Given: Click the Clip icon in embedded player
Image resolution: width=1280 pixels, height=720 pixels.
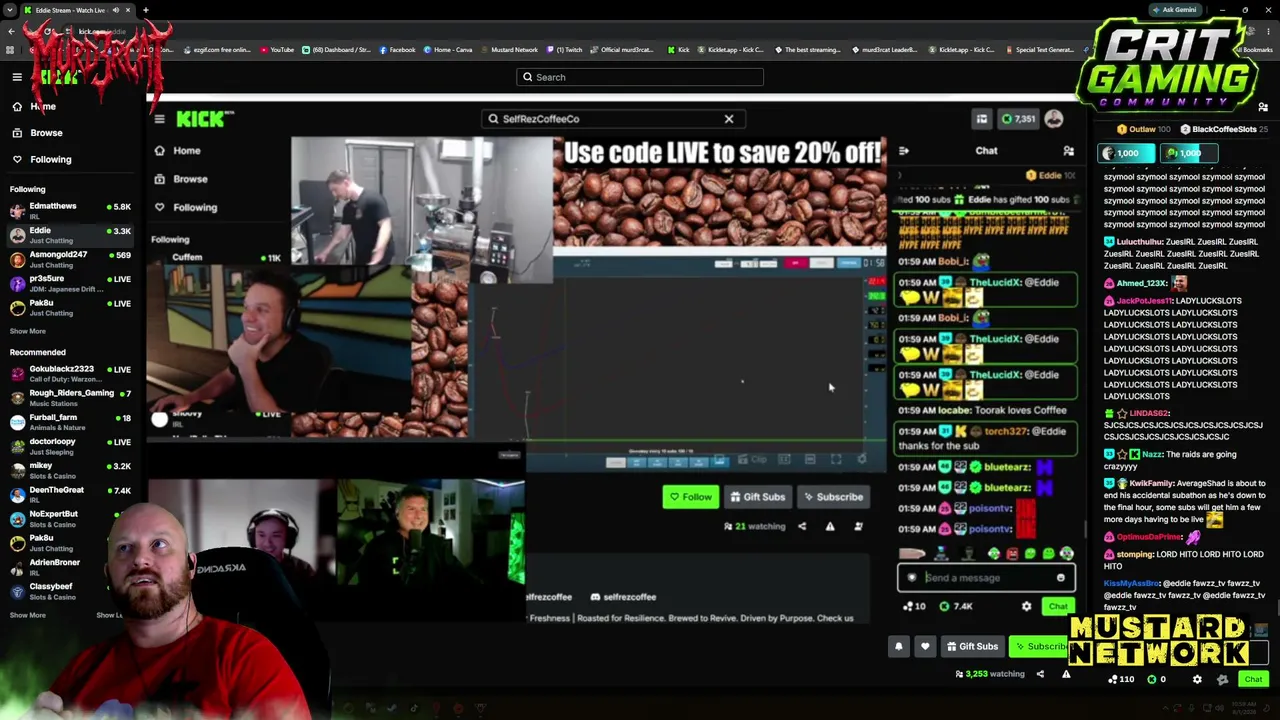Looking at the screenshot, I should tap(752, 460).
